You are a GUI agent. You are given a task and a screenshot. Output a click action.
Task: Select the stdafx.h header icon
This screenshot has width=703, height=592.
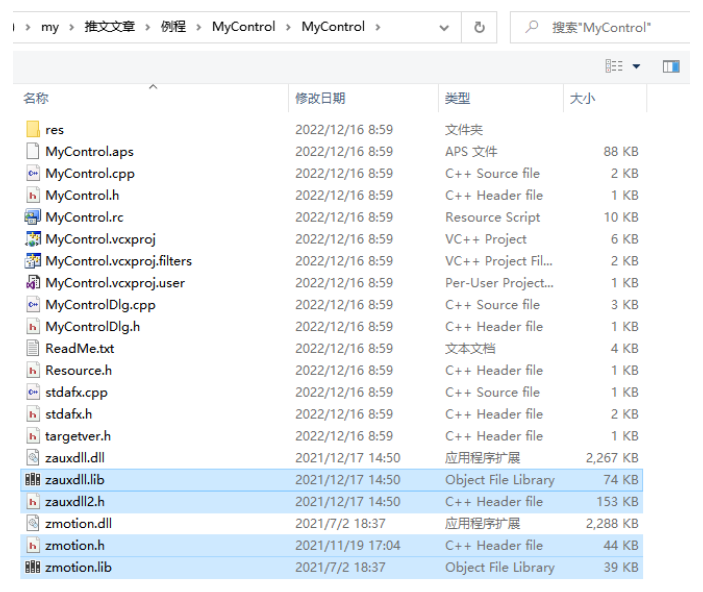(33, 414)
